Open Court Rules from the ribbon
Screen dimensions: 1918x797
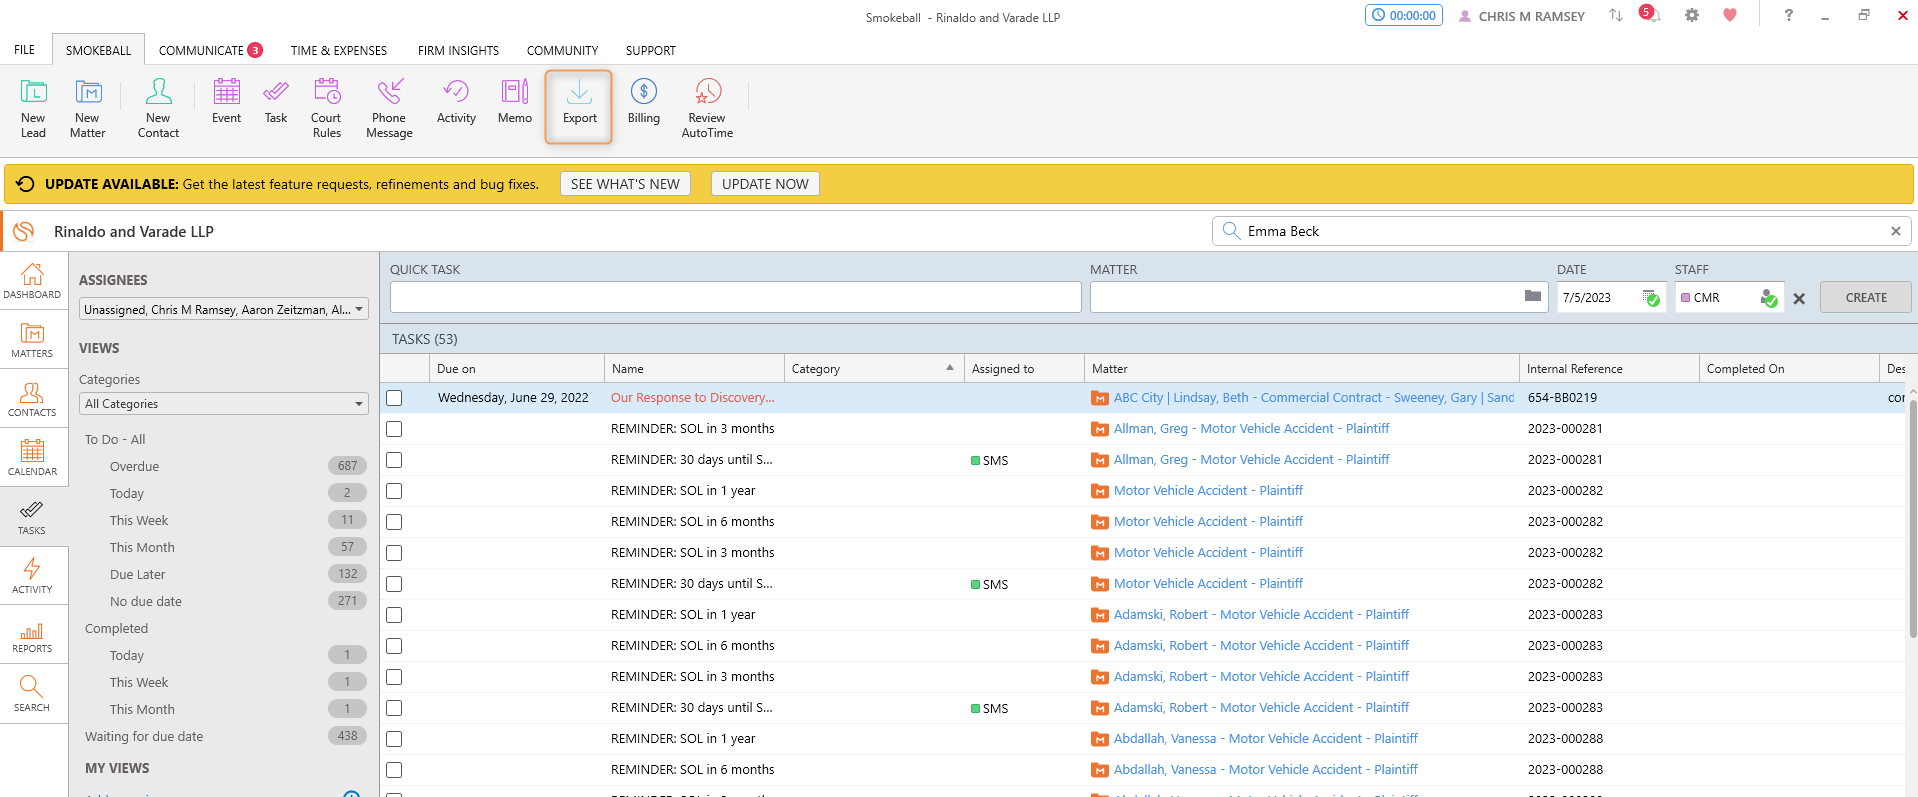click(x=327, y=108)
